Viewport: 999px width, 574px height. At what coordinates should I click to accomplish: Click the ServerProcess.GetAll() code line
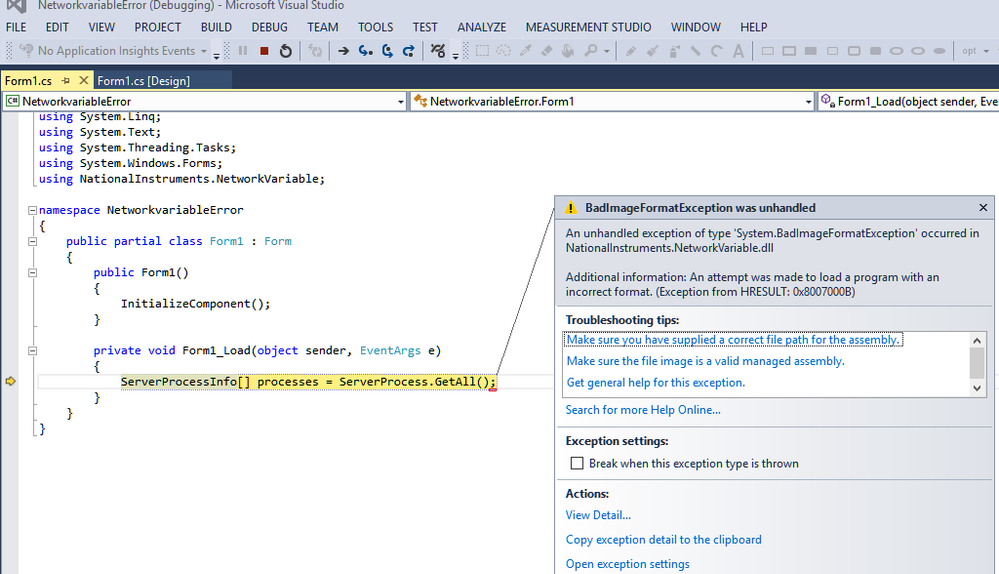(308, 382)
